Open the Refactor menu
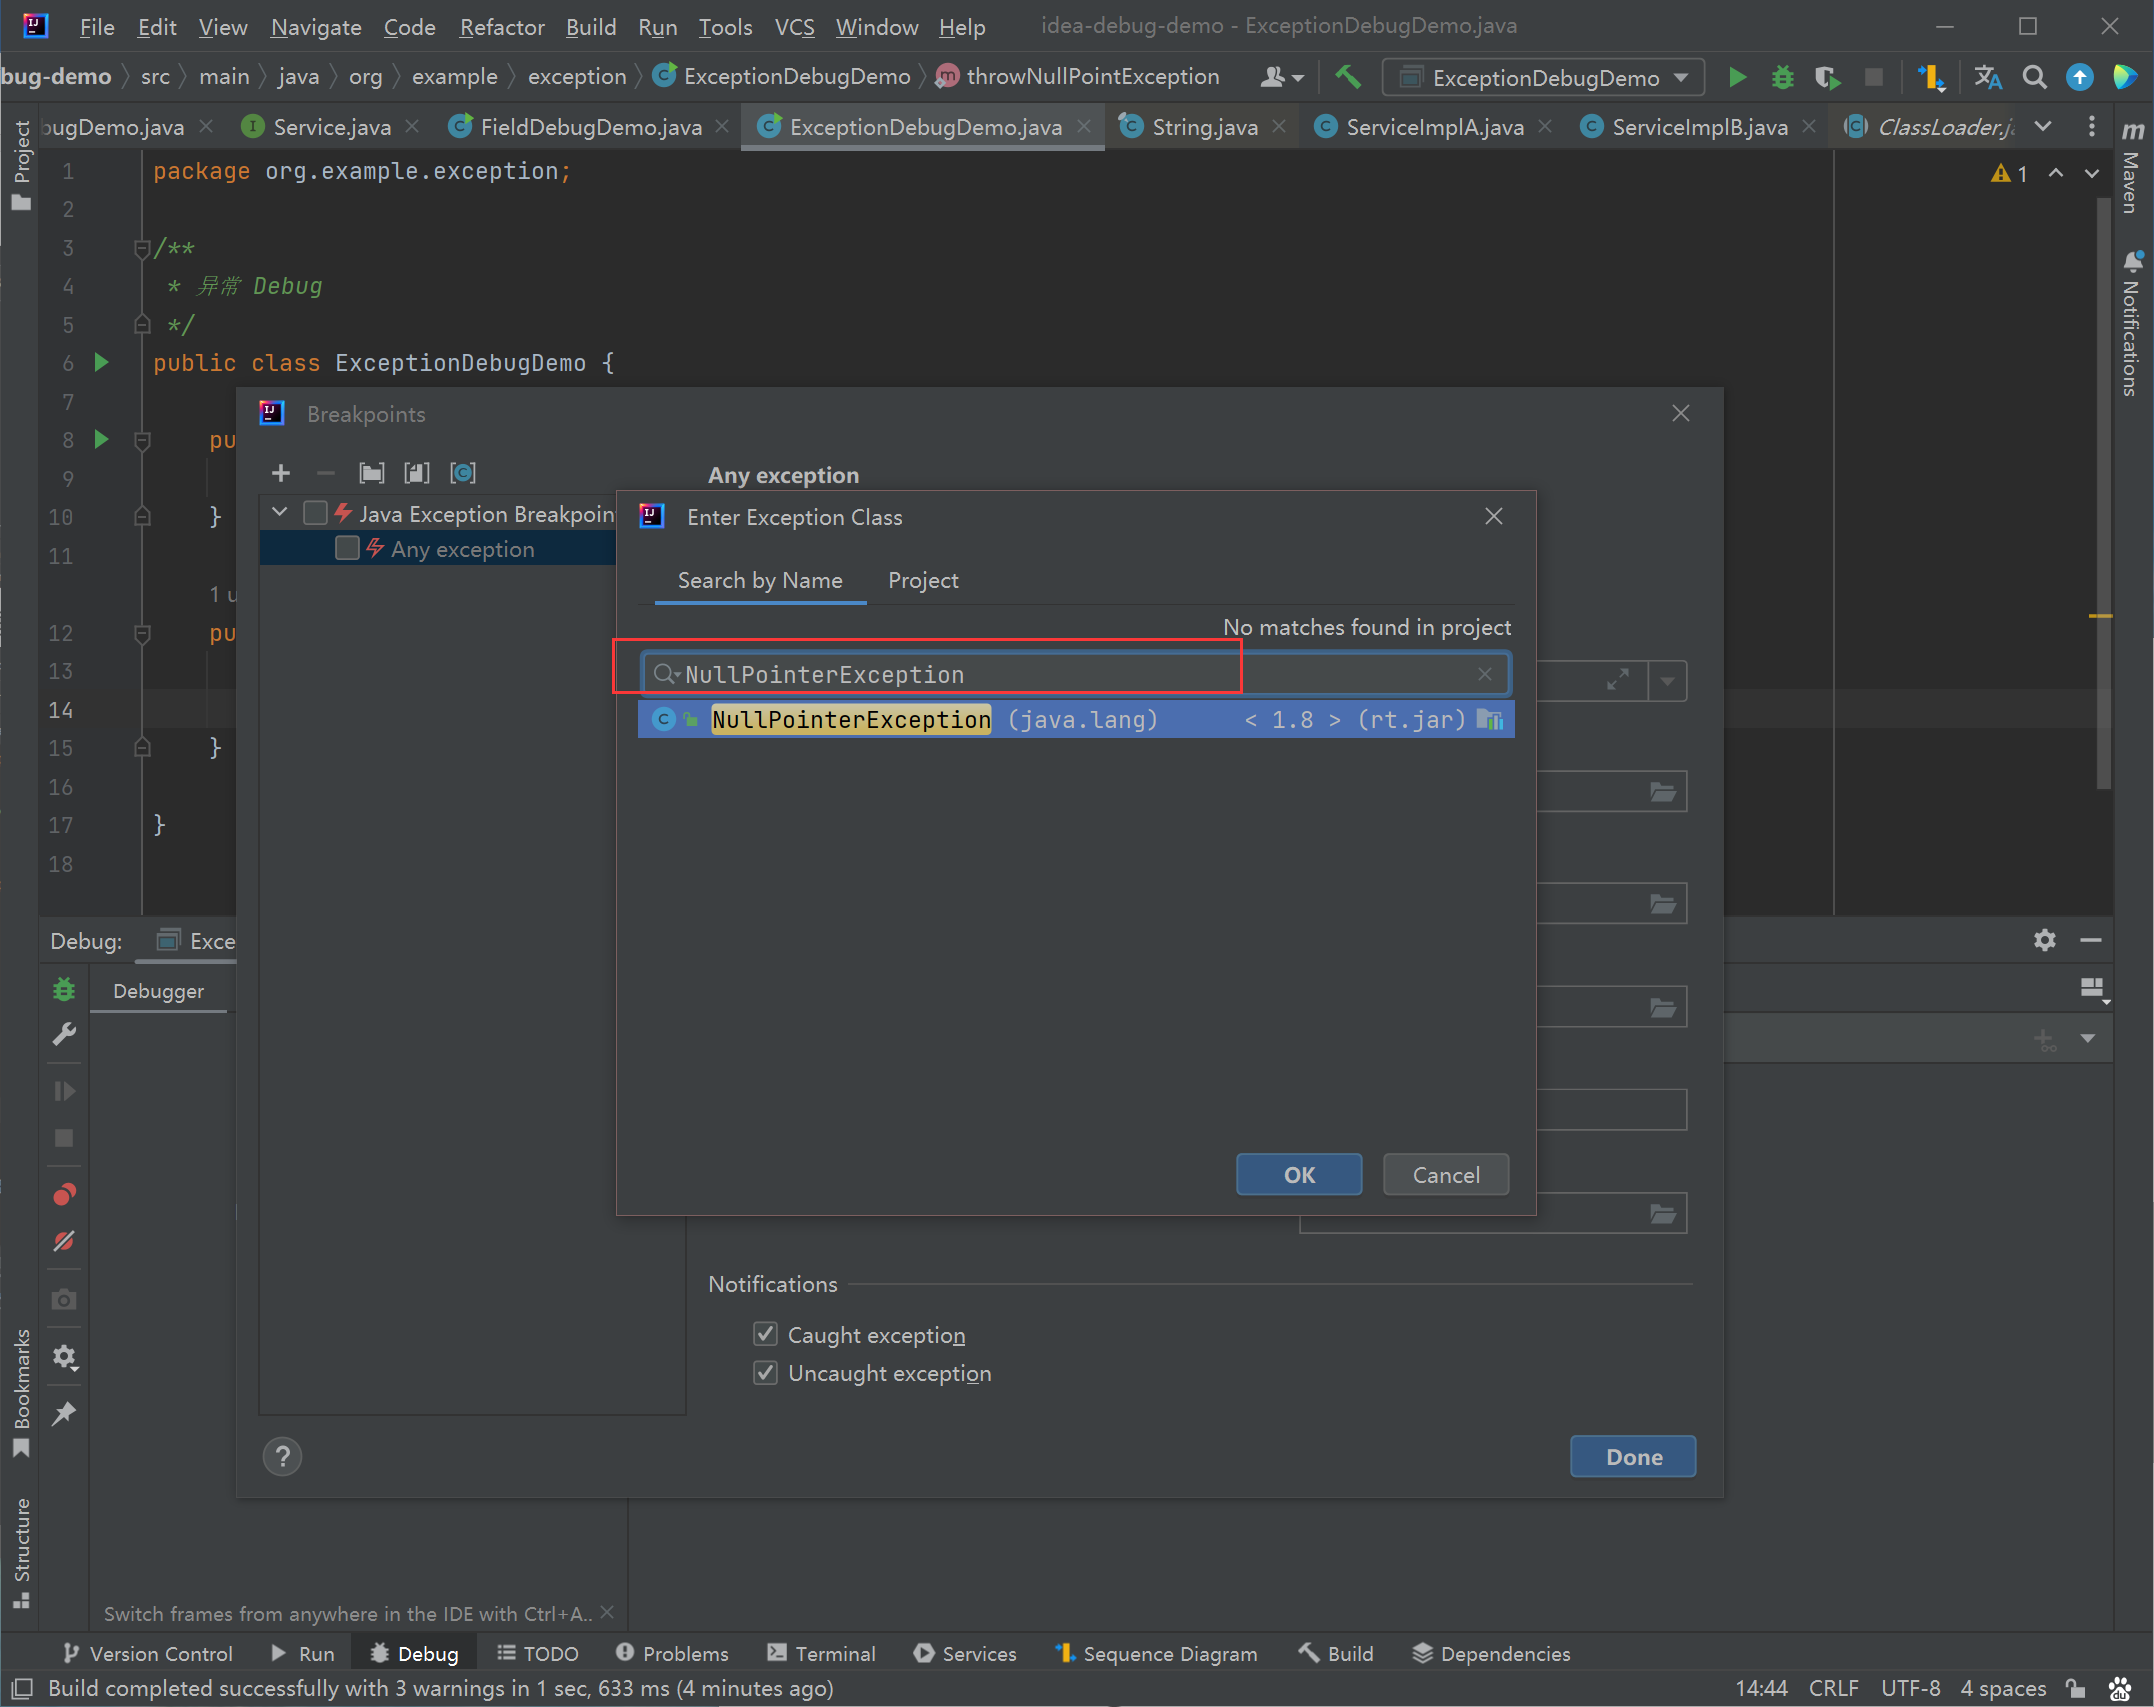The height and width of the screenshot is (1707, 2154). point(501,27)
